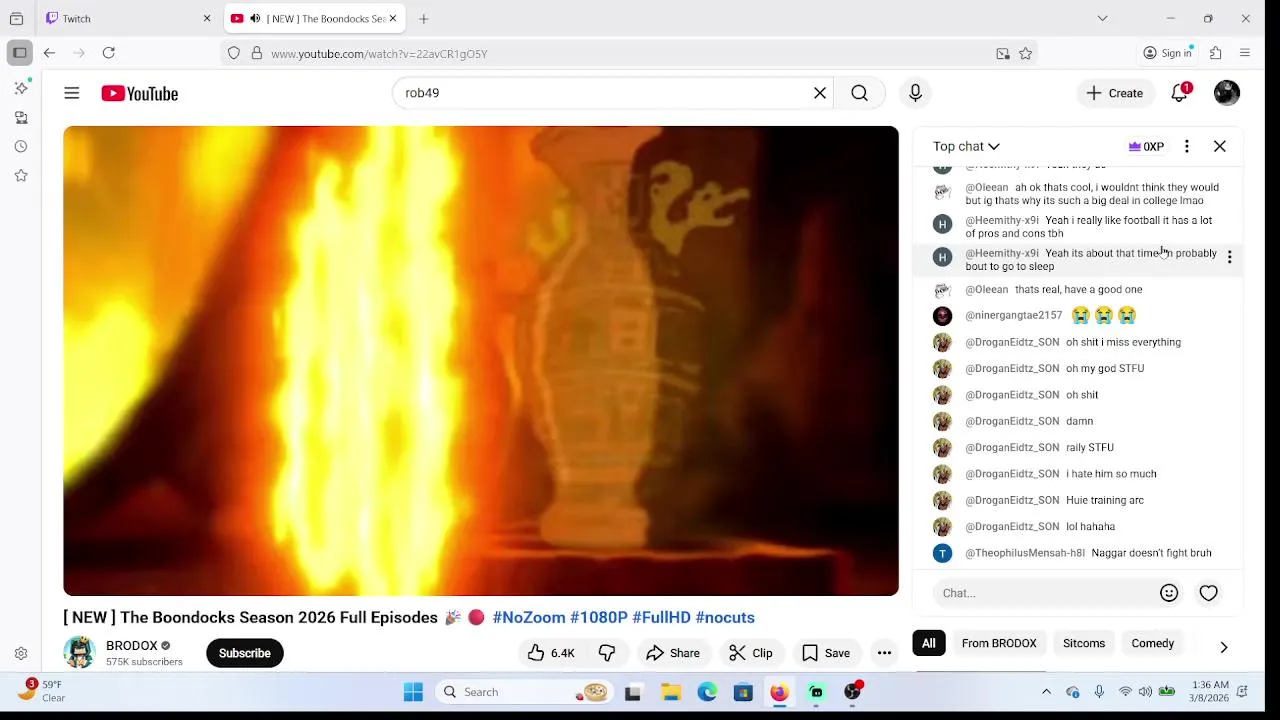Click the YouTube search magnifier button
This screenshot has width=1280, height=720.
(859, 93)
